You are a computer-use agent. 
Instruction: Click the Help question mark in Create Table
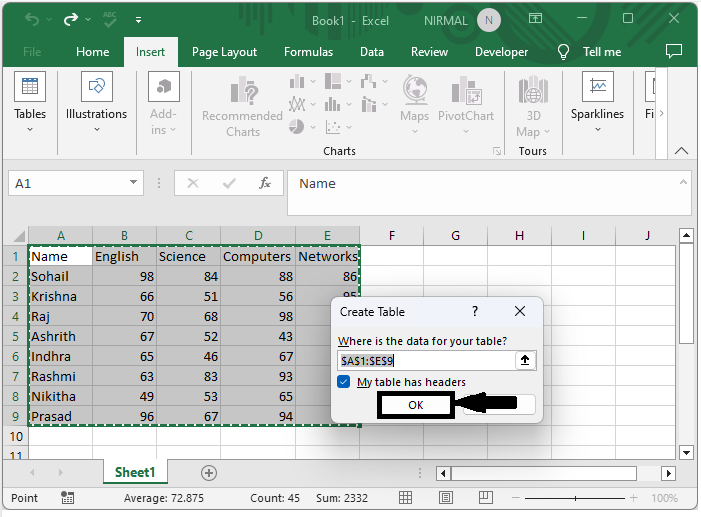click(x=475, y=312)
